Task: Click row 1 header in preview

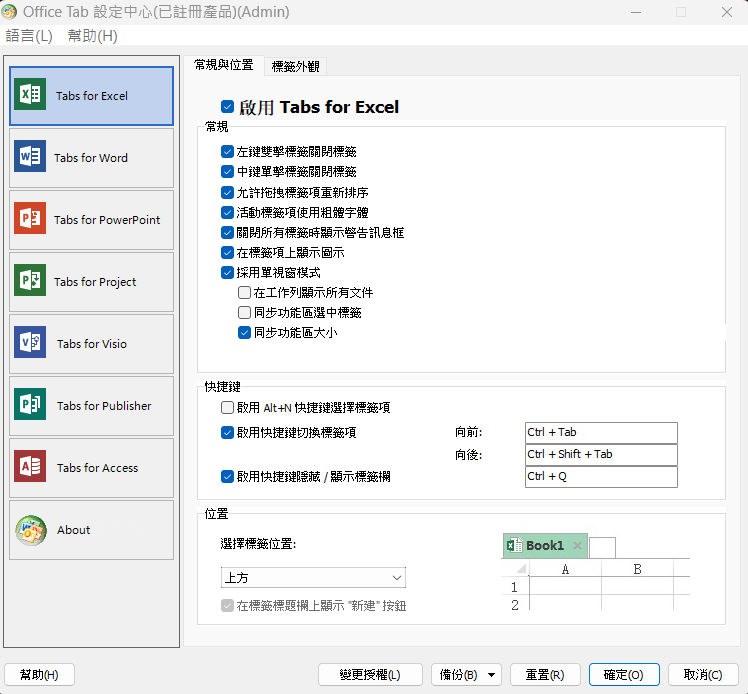Action: point(515,586)
